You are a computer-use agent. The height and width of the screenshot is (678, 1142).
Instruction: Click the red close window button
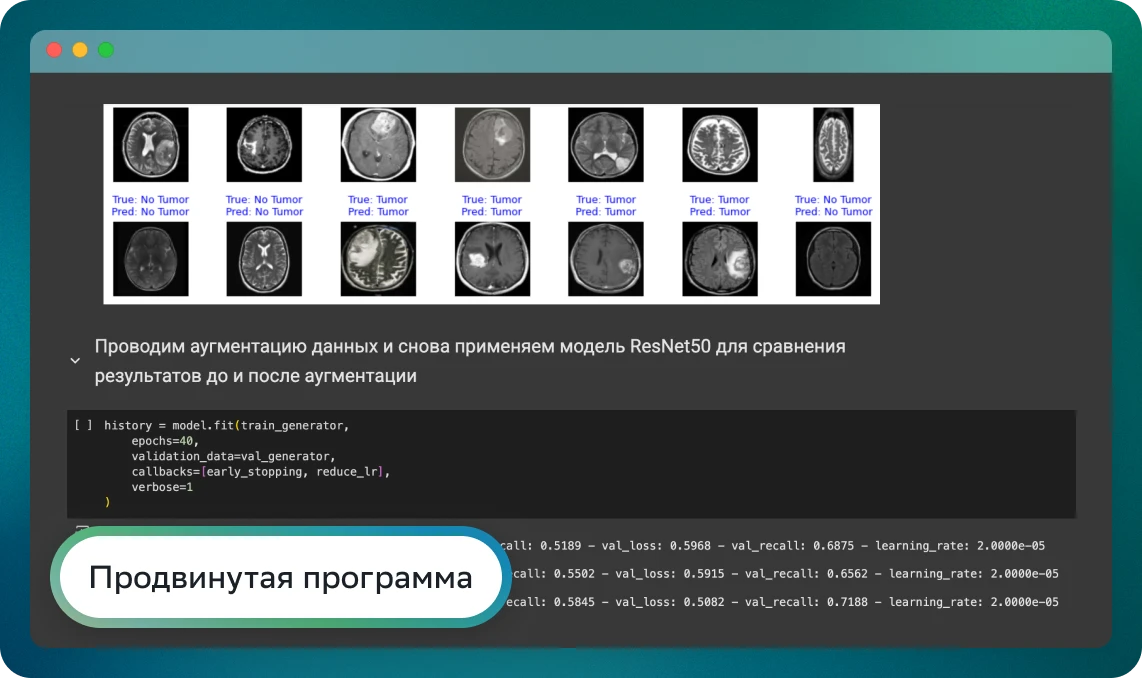[x=54, y=50]
